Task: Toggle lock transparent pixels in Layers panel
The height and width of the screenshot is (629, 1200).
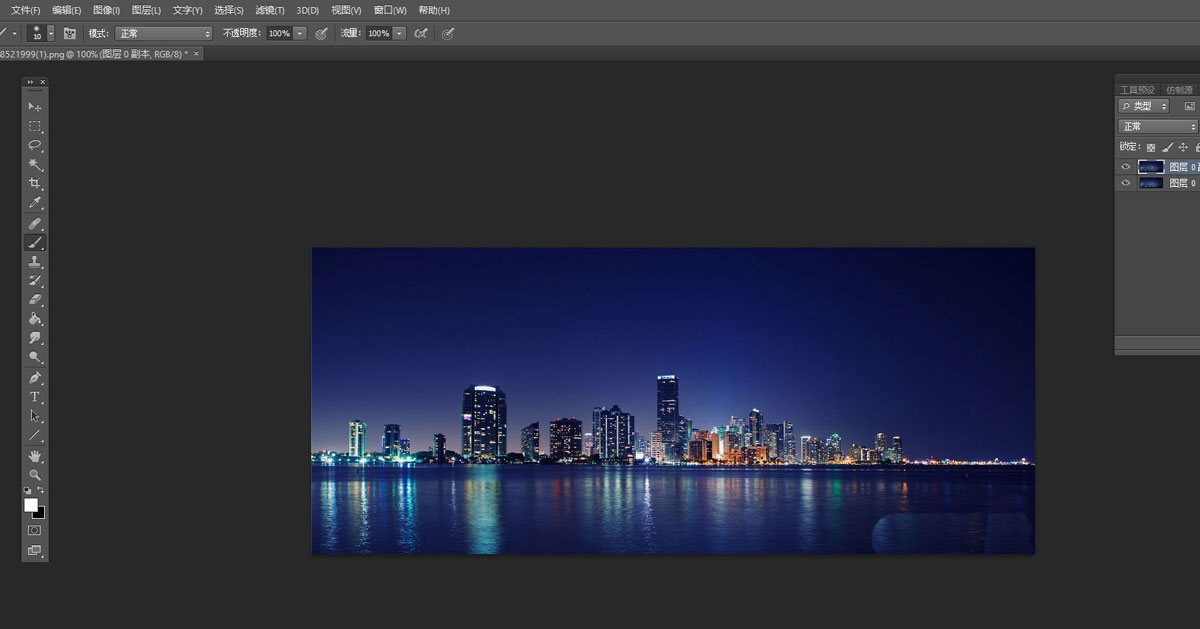Action: (x=1150, y=147)
